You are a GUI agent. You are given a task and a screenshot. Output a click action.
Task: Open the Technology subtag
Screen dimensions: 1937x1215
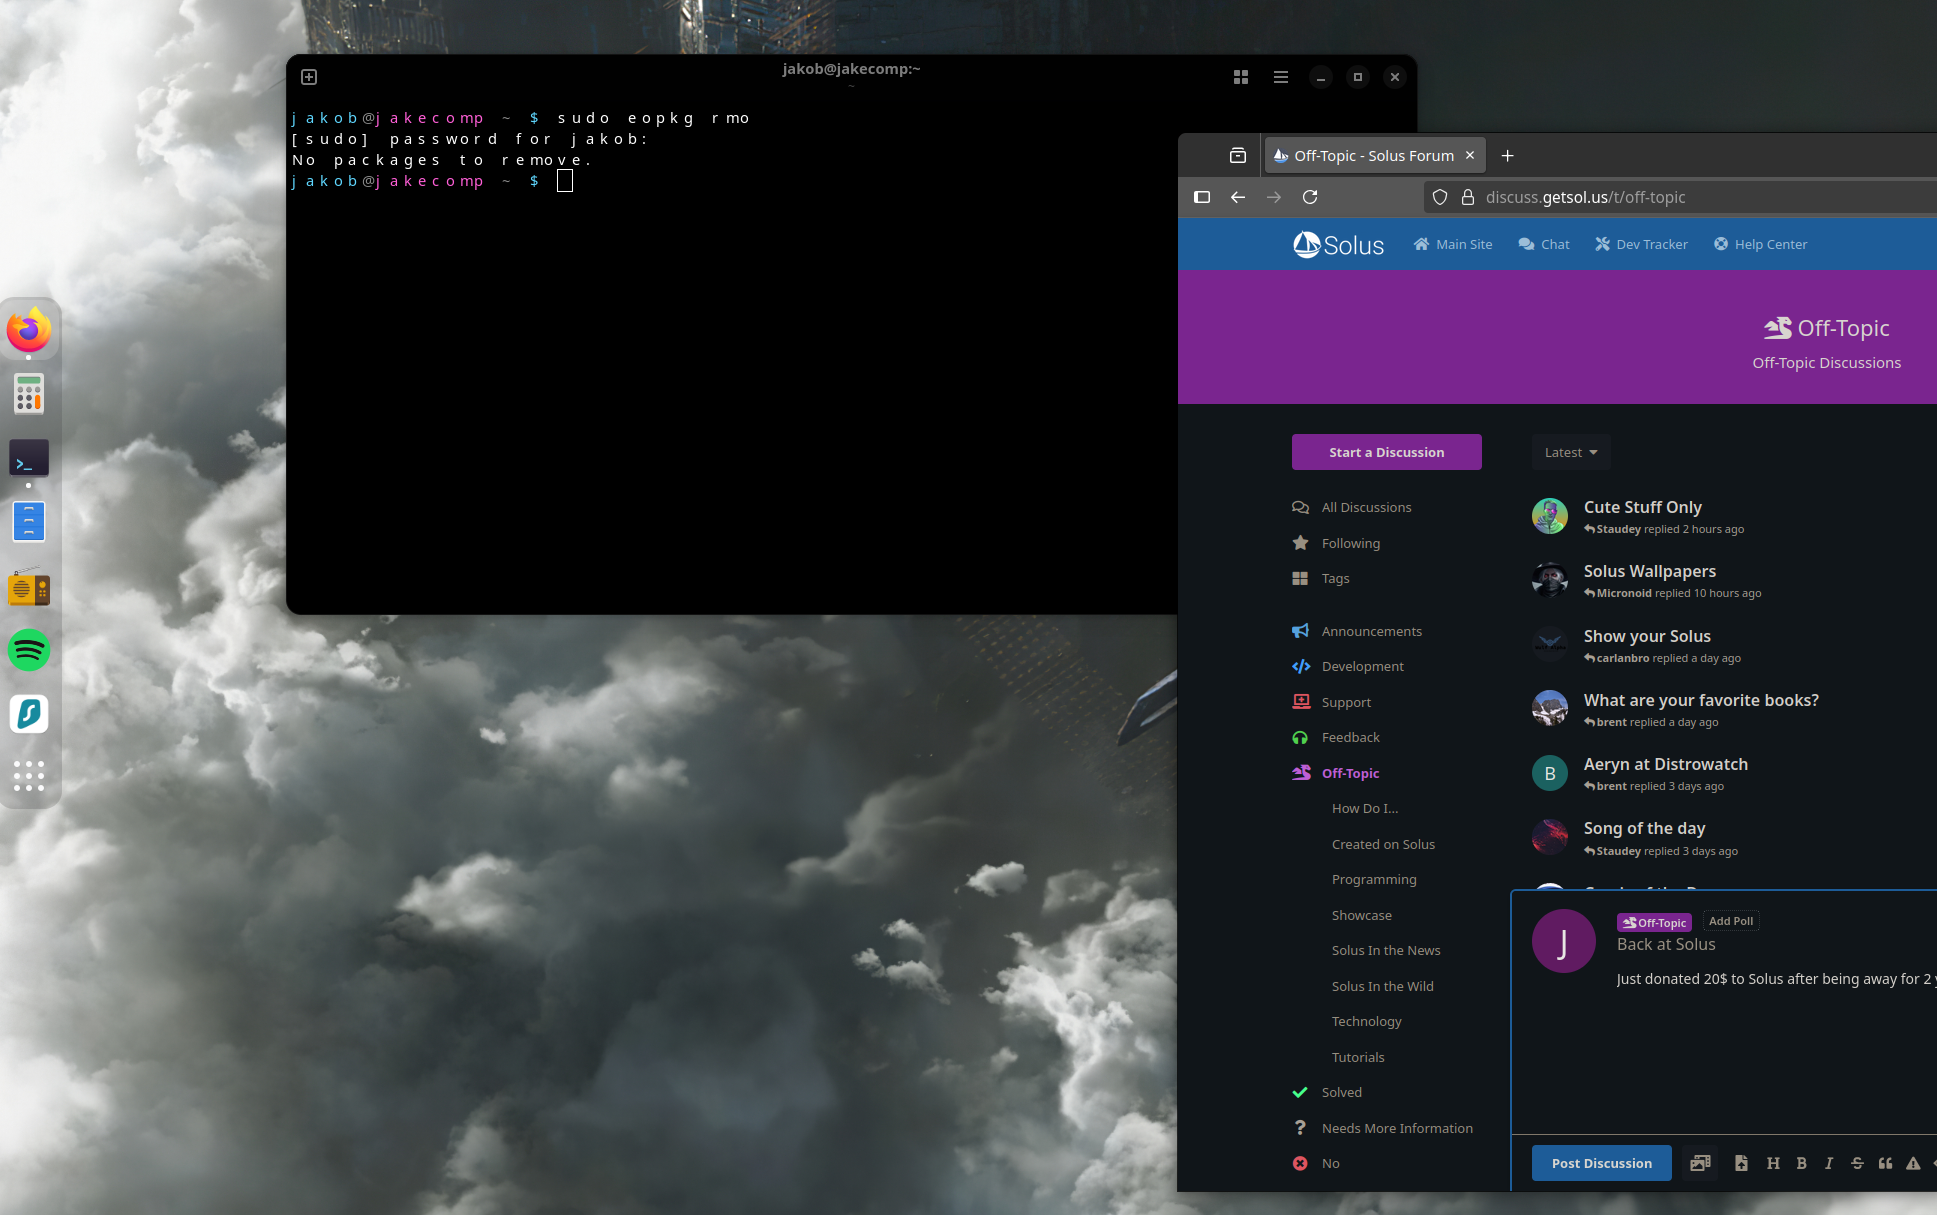click(1366, 1021)
